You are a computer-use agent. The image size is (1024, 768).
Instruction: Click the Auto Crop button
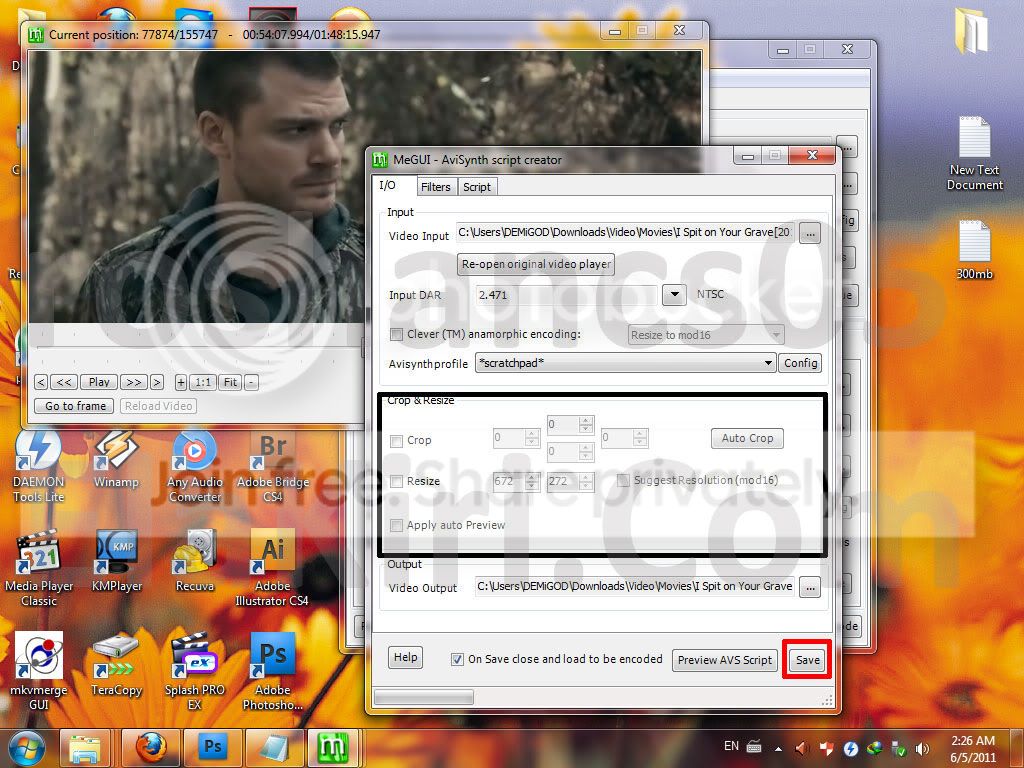click(x=747, y=438)
